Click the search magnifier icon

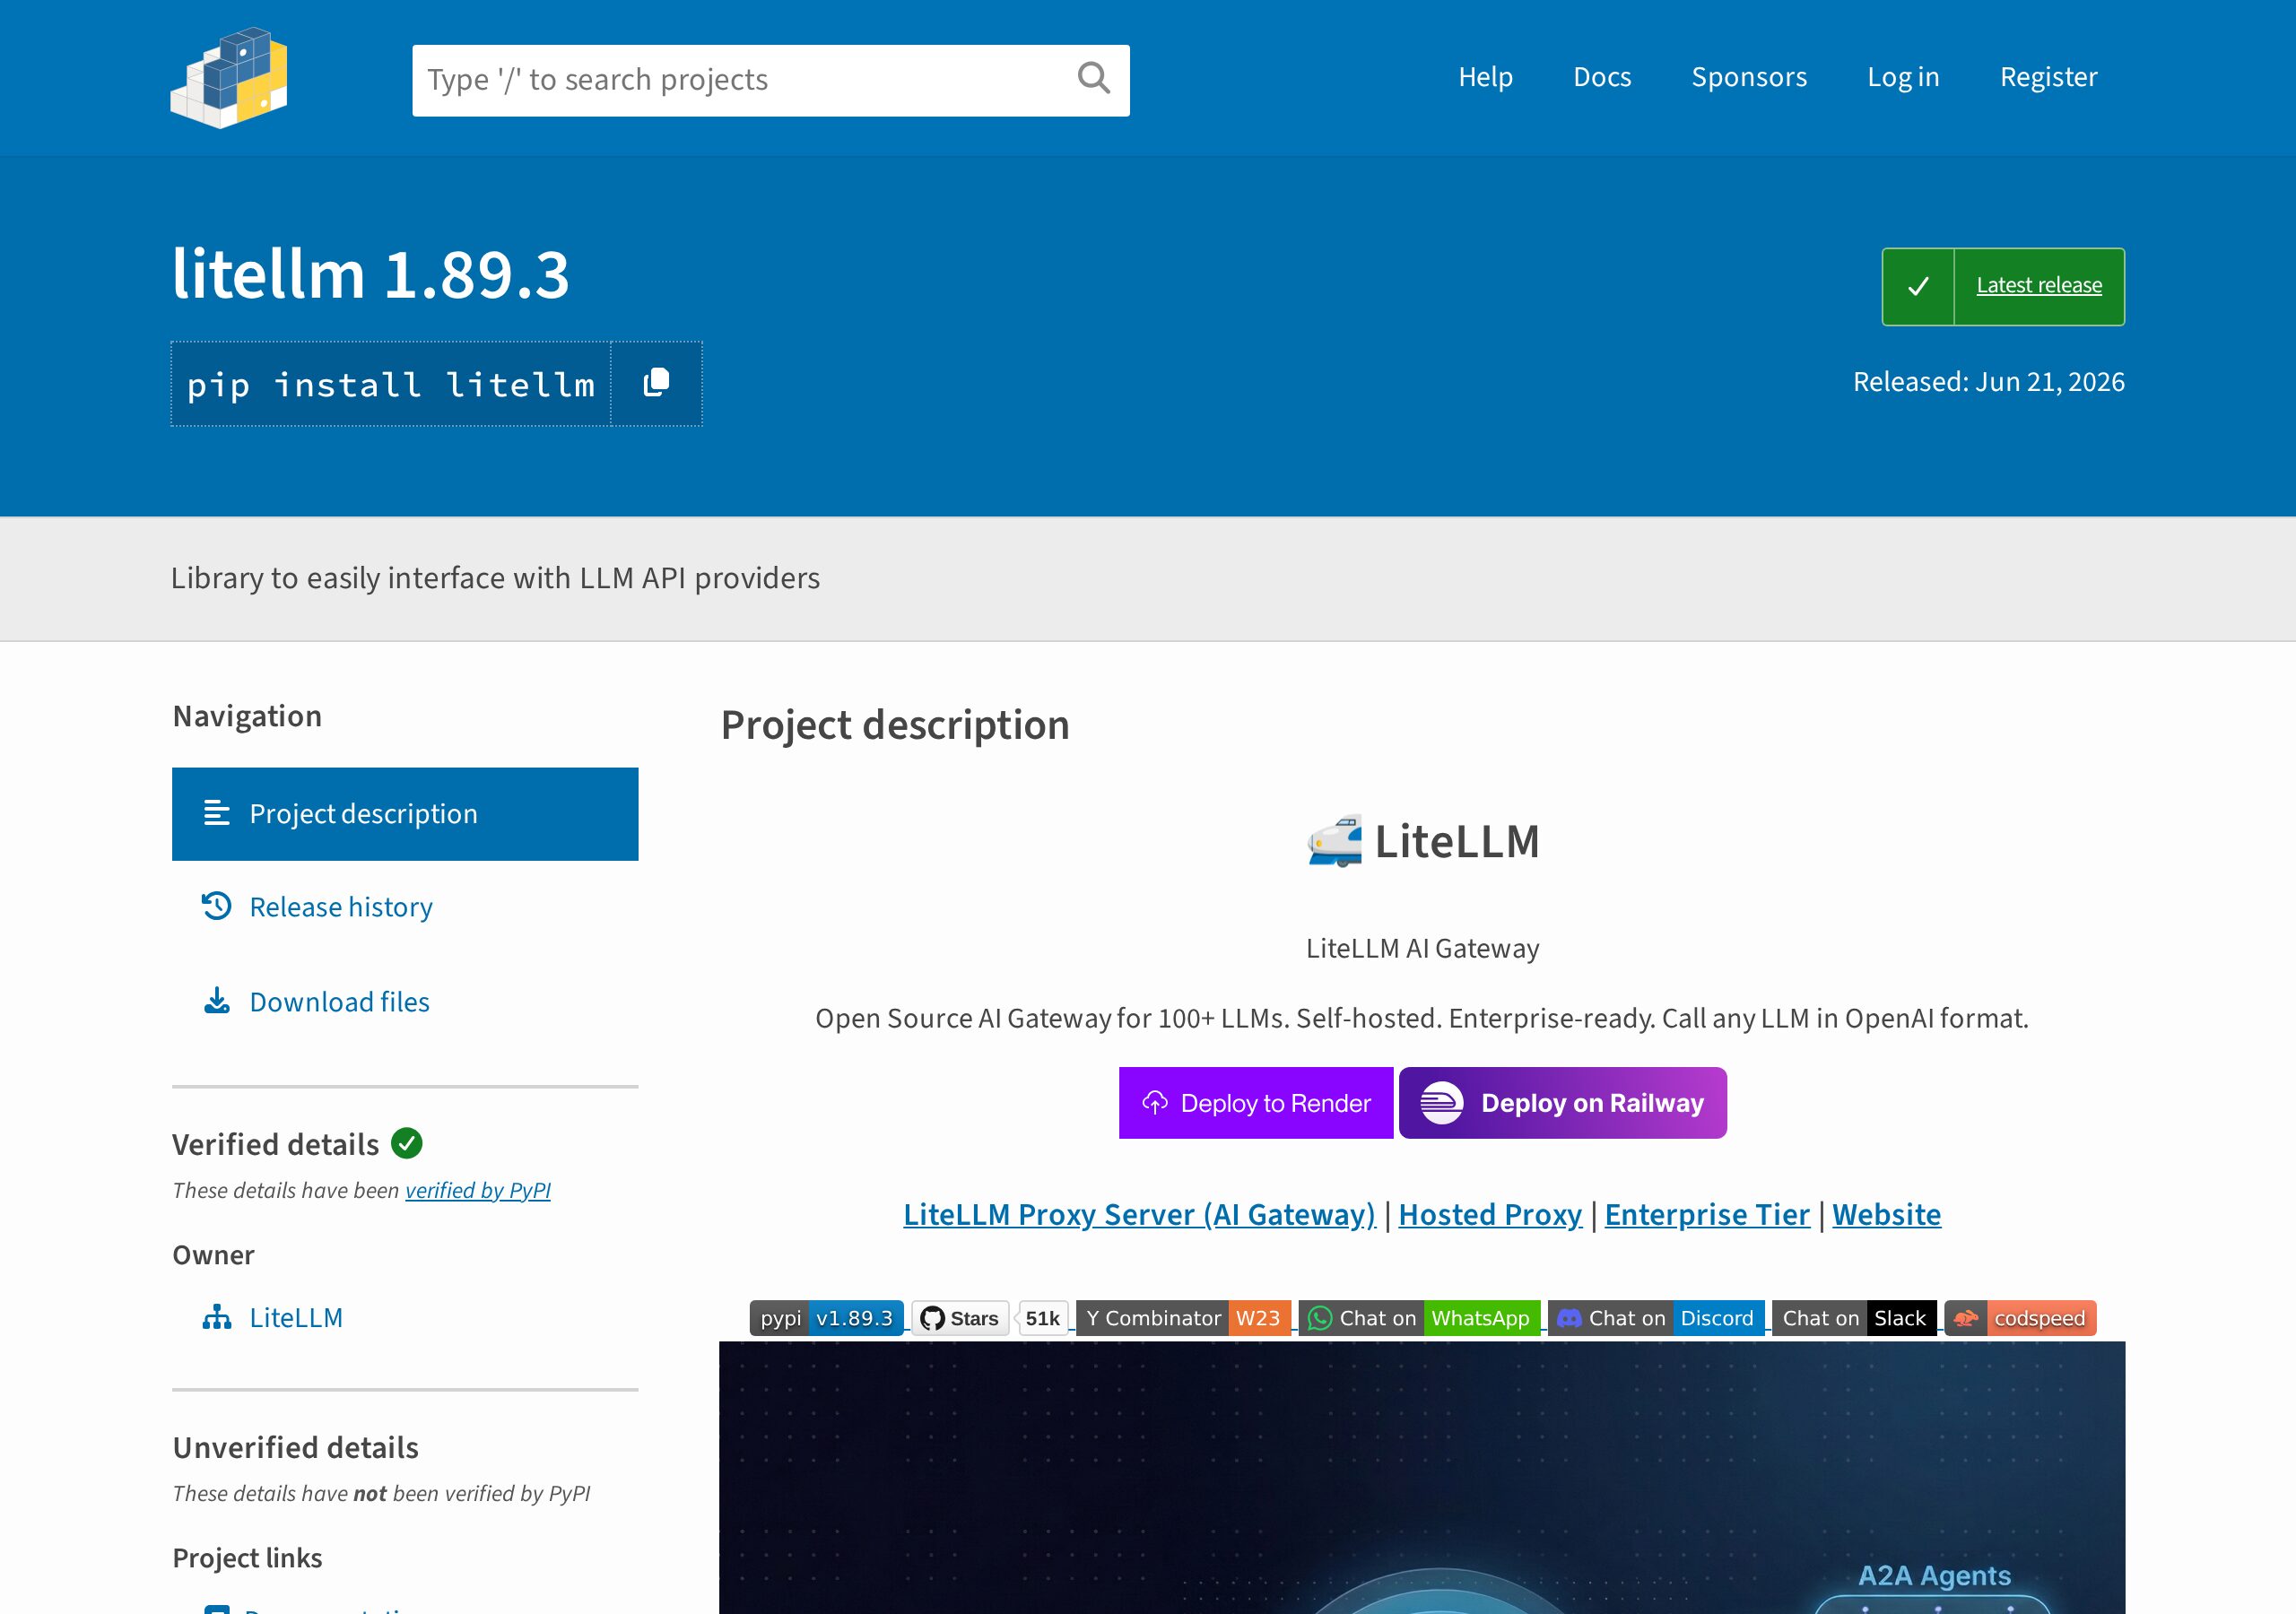1093,78
